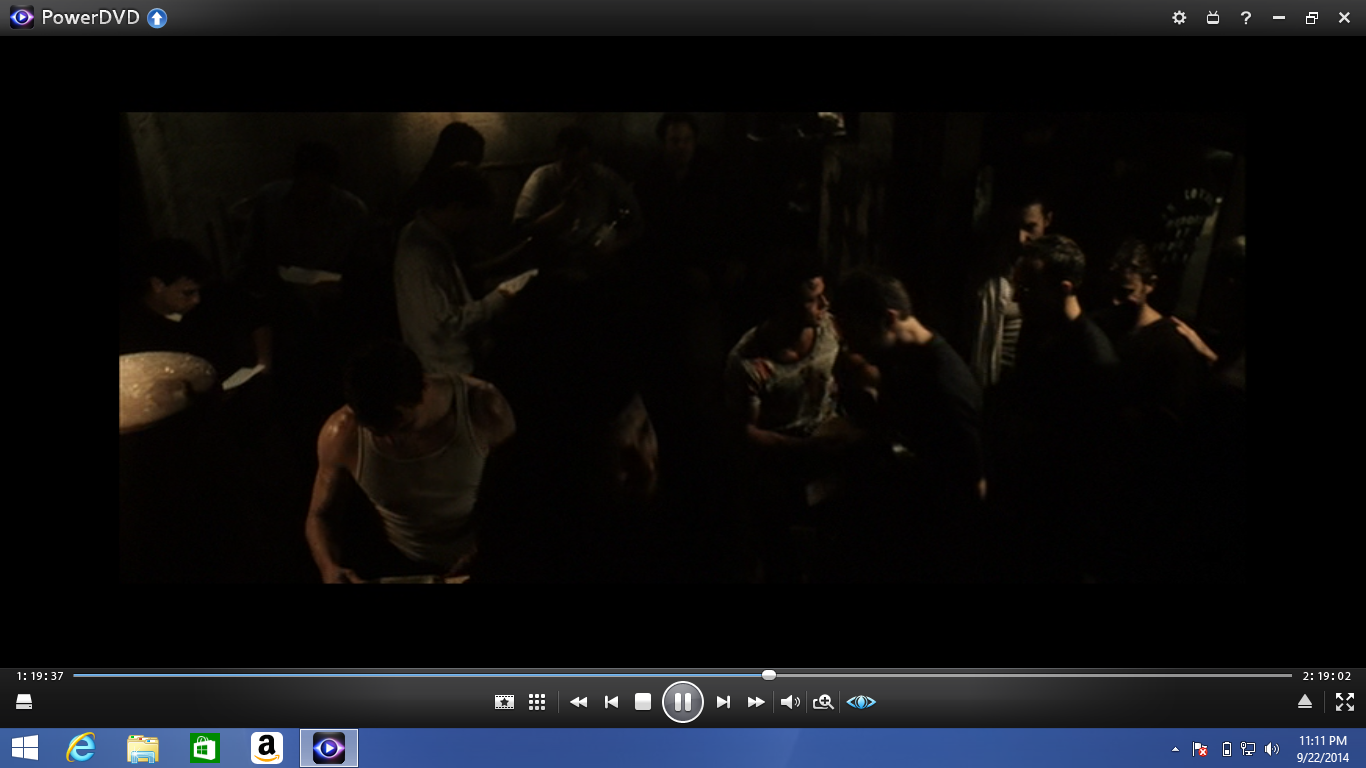Click the elapsed time 1:19:37
Image resolution: width=1366 pixels, height=768 pixels.
coord(40,676)
